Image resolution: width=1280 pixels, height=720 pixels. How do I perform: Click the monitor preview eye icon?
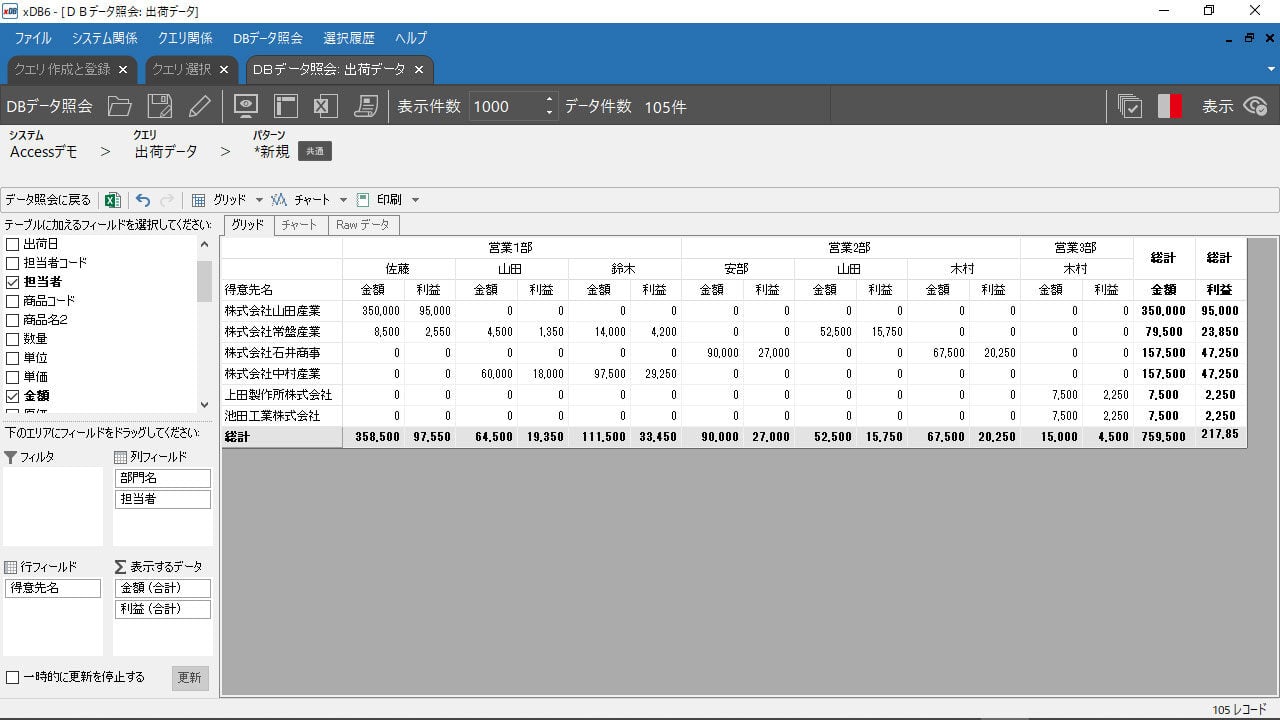(246, 106)
